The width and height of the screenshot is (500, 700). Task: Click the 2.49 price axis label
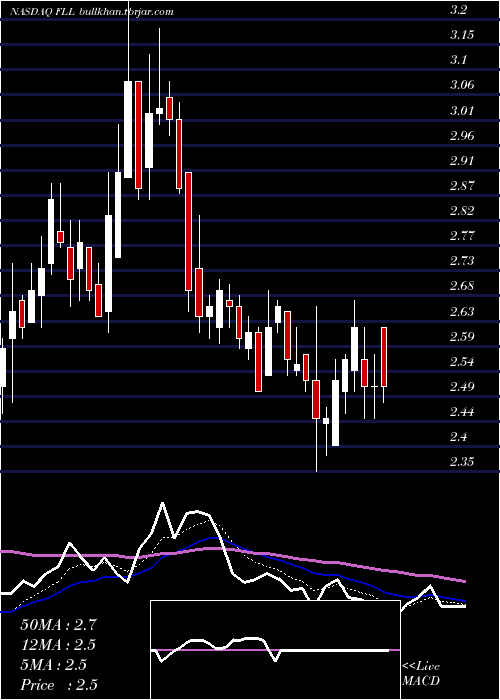(x=462, y=386)
